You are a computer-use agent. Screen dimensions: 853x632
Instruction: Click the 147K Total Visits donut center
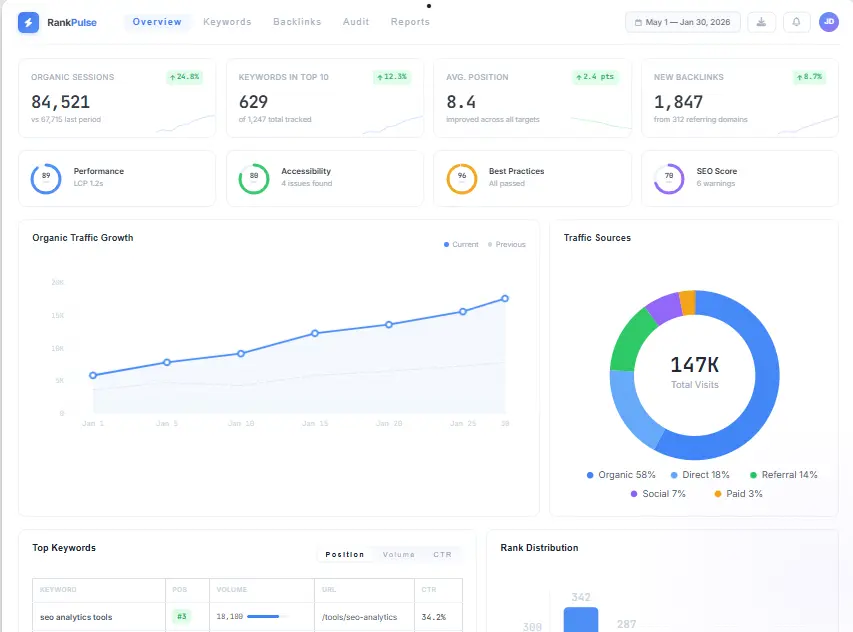[694, 372]
